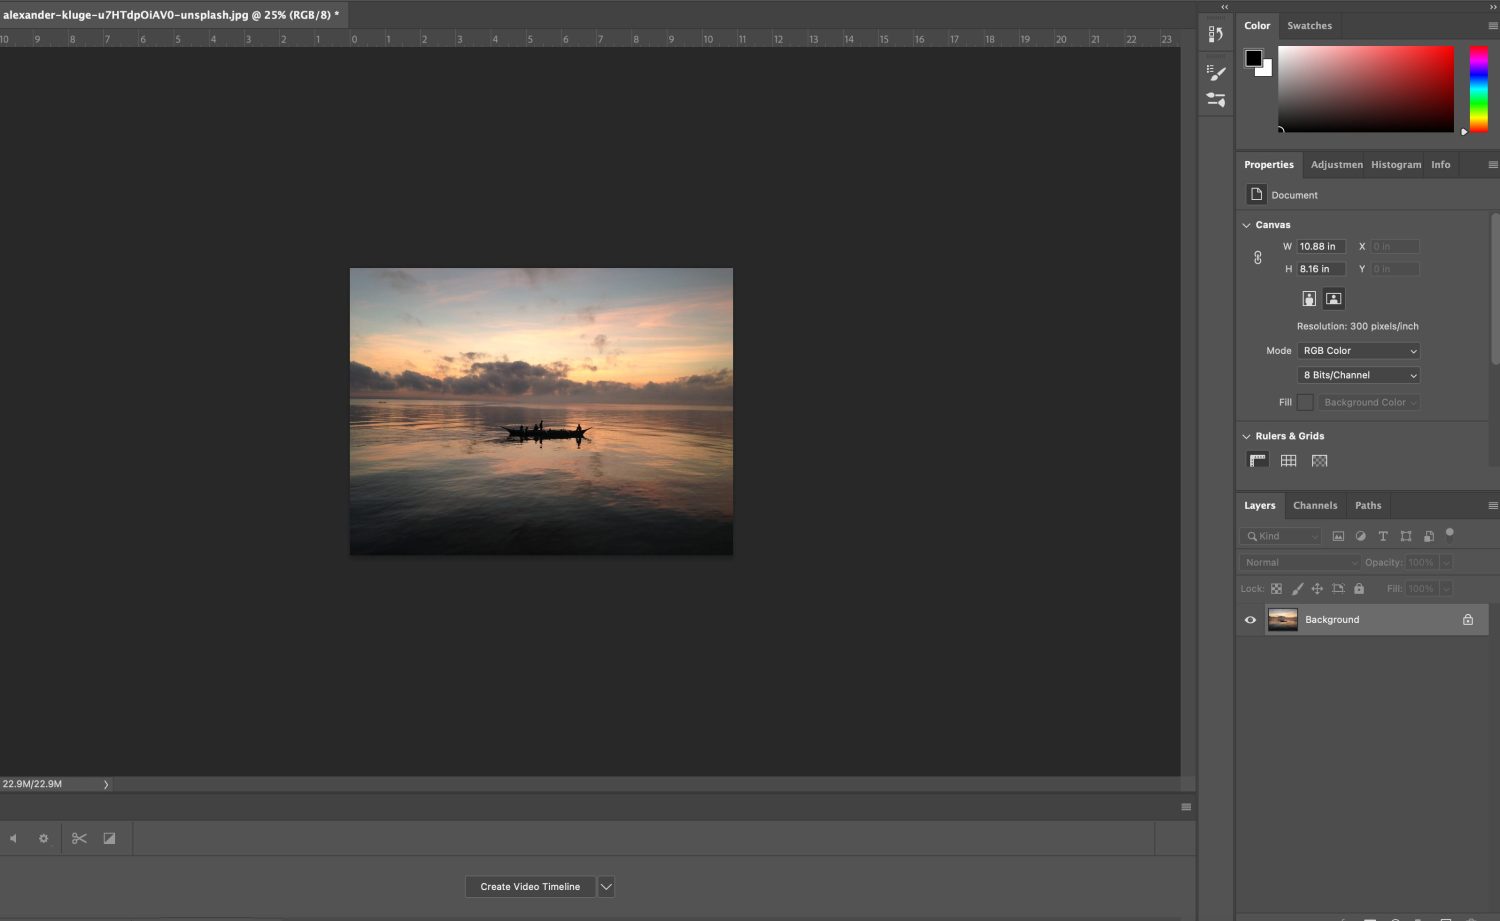Open the History panel icon
This screenshot has width=1500, height=921.
1216,34
